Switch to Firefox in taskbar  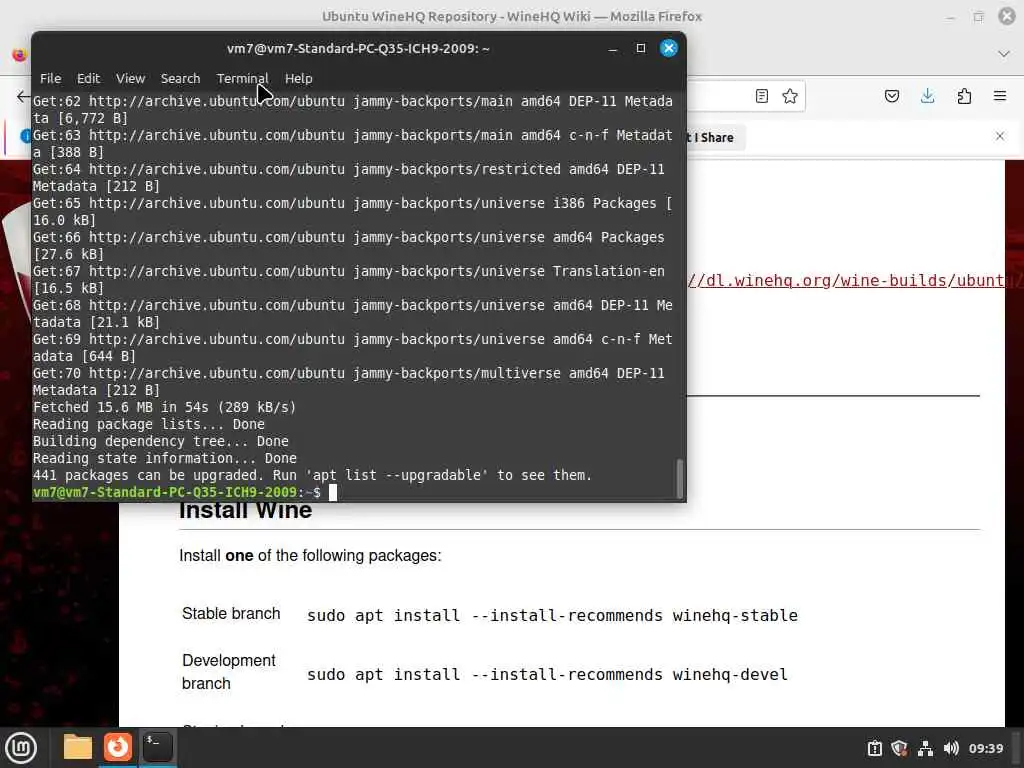pos(118,747)
